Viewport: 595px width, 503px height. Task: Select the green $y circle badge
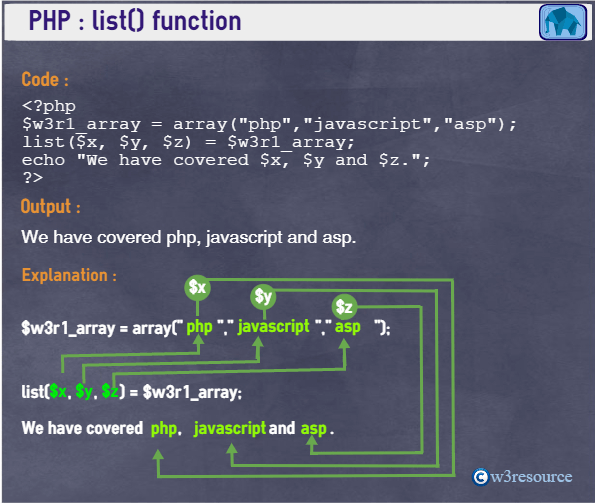point(263,297)
